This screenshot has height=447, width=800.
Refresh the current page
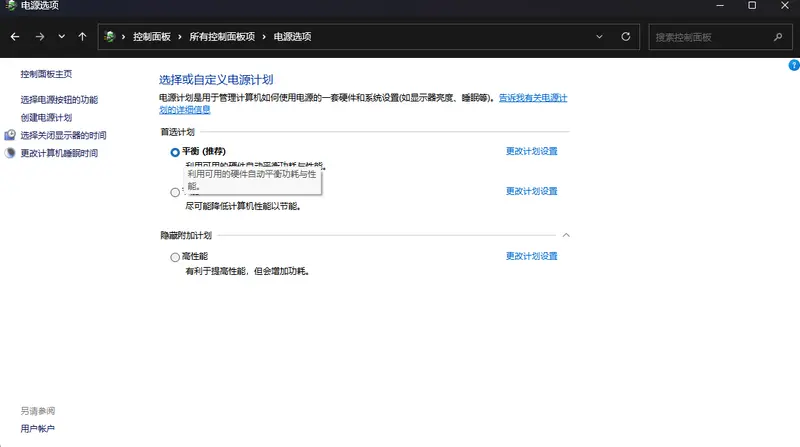[x=626, y=37]
